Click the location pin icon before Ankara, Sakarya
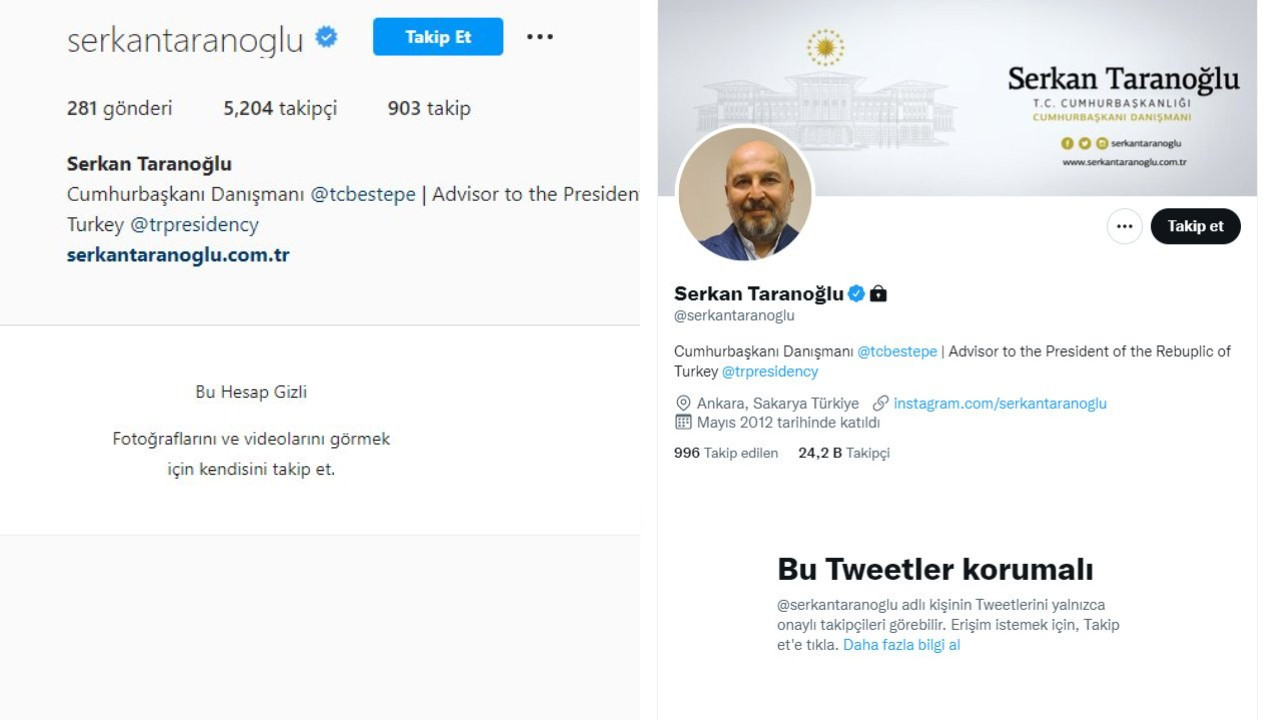Viewport: 1280px width, 720px height. click(683, 402)
